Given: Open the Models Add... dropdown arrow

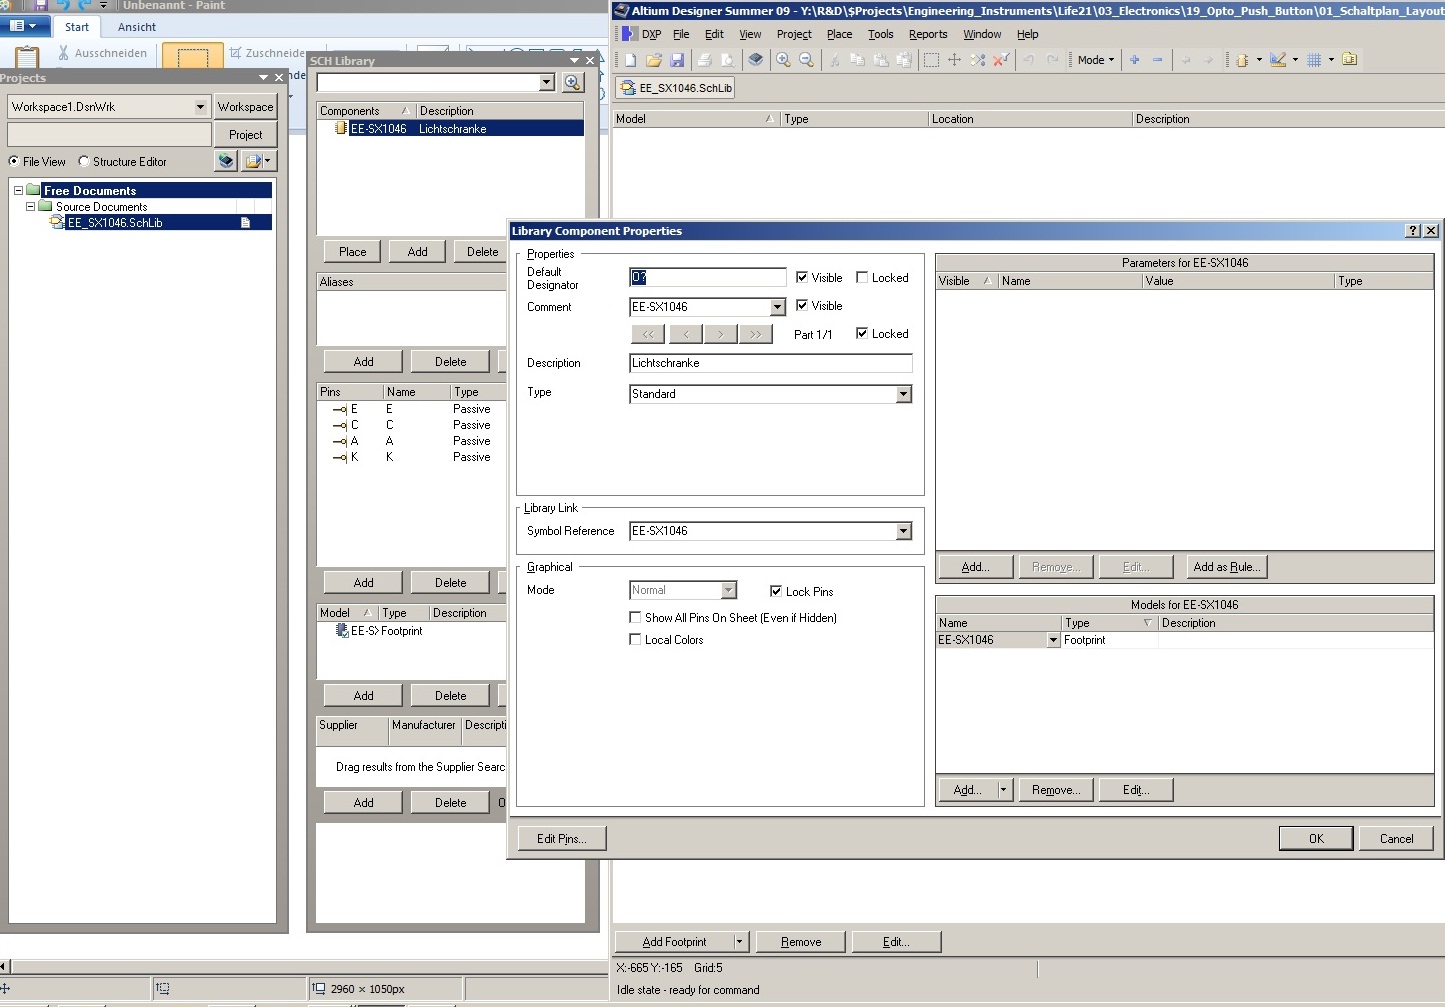Looking at the screenshot, I should coord(1004,790).
